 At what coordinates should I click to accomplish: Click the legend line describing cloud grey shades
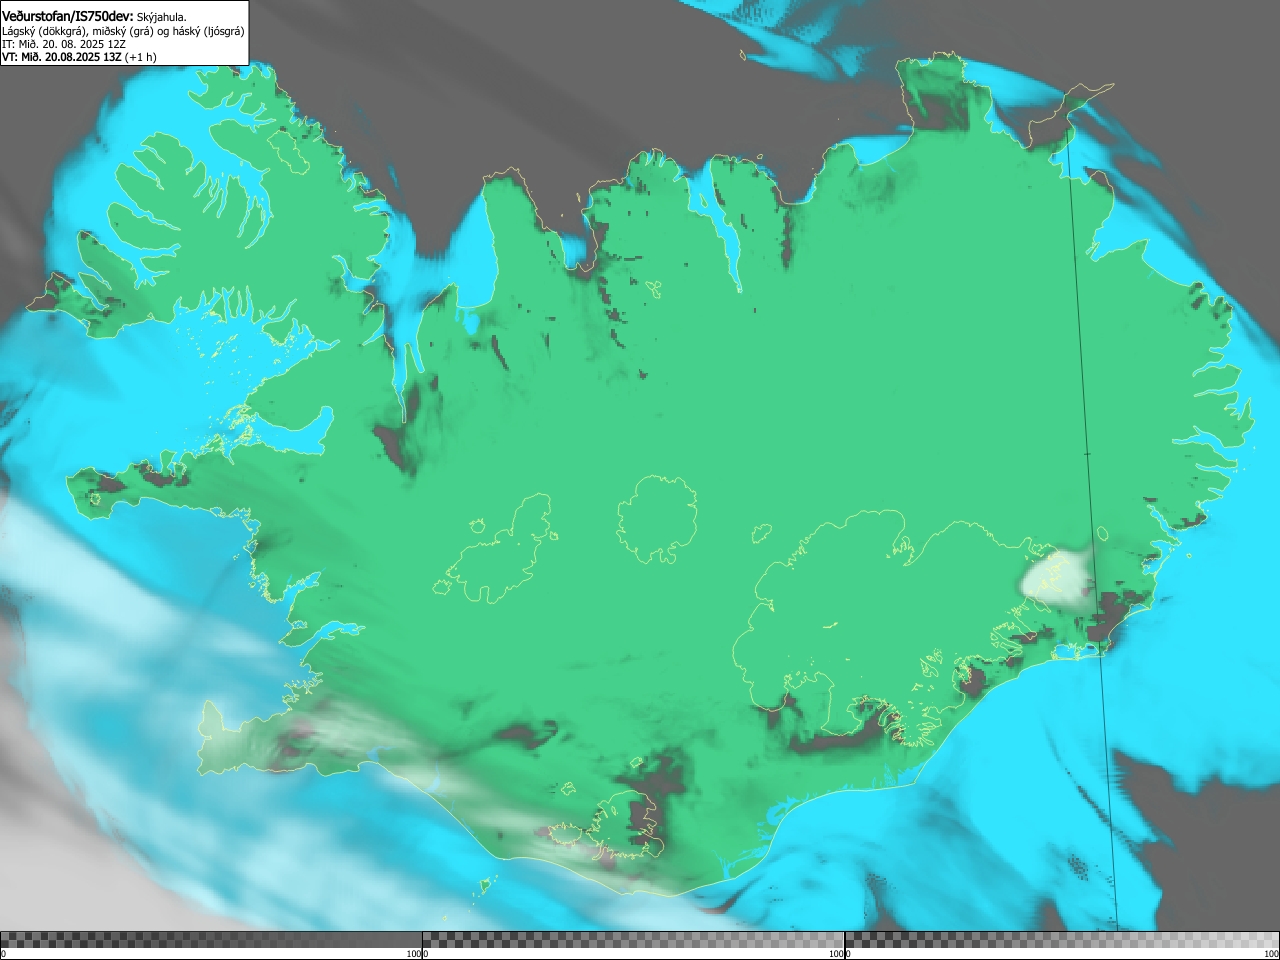point(123,31)
